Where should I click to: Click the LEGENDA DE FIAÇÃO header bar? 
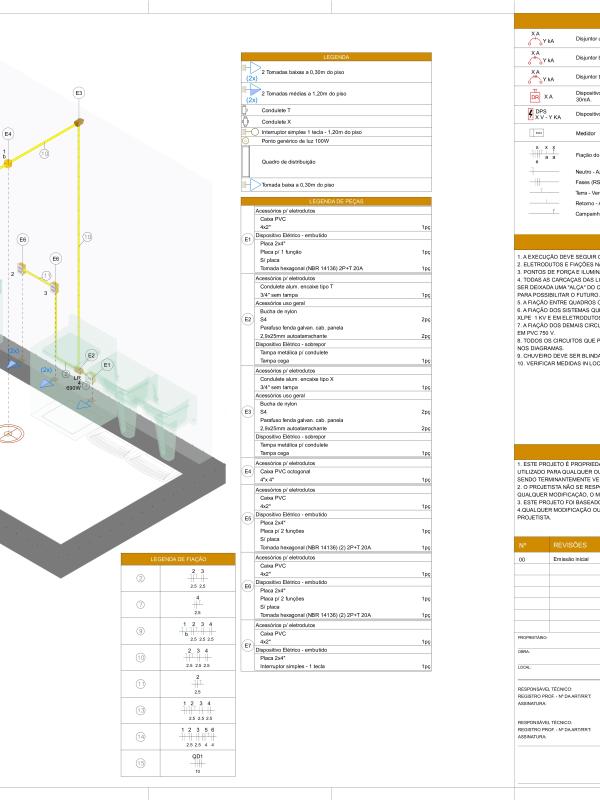point(178,559)
